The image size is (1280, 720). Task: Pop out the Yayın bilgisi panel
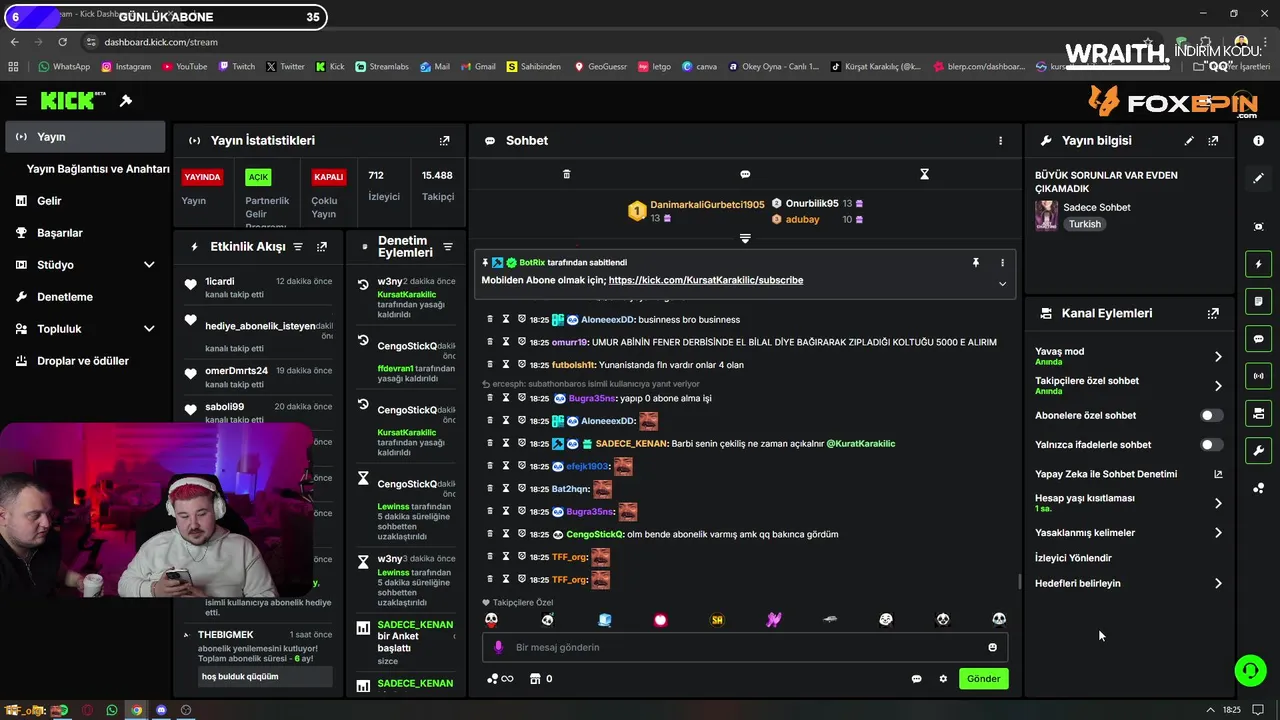point(1213,141)
